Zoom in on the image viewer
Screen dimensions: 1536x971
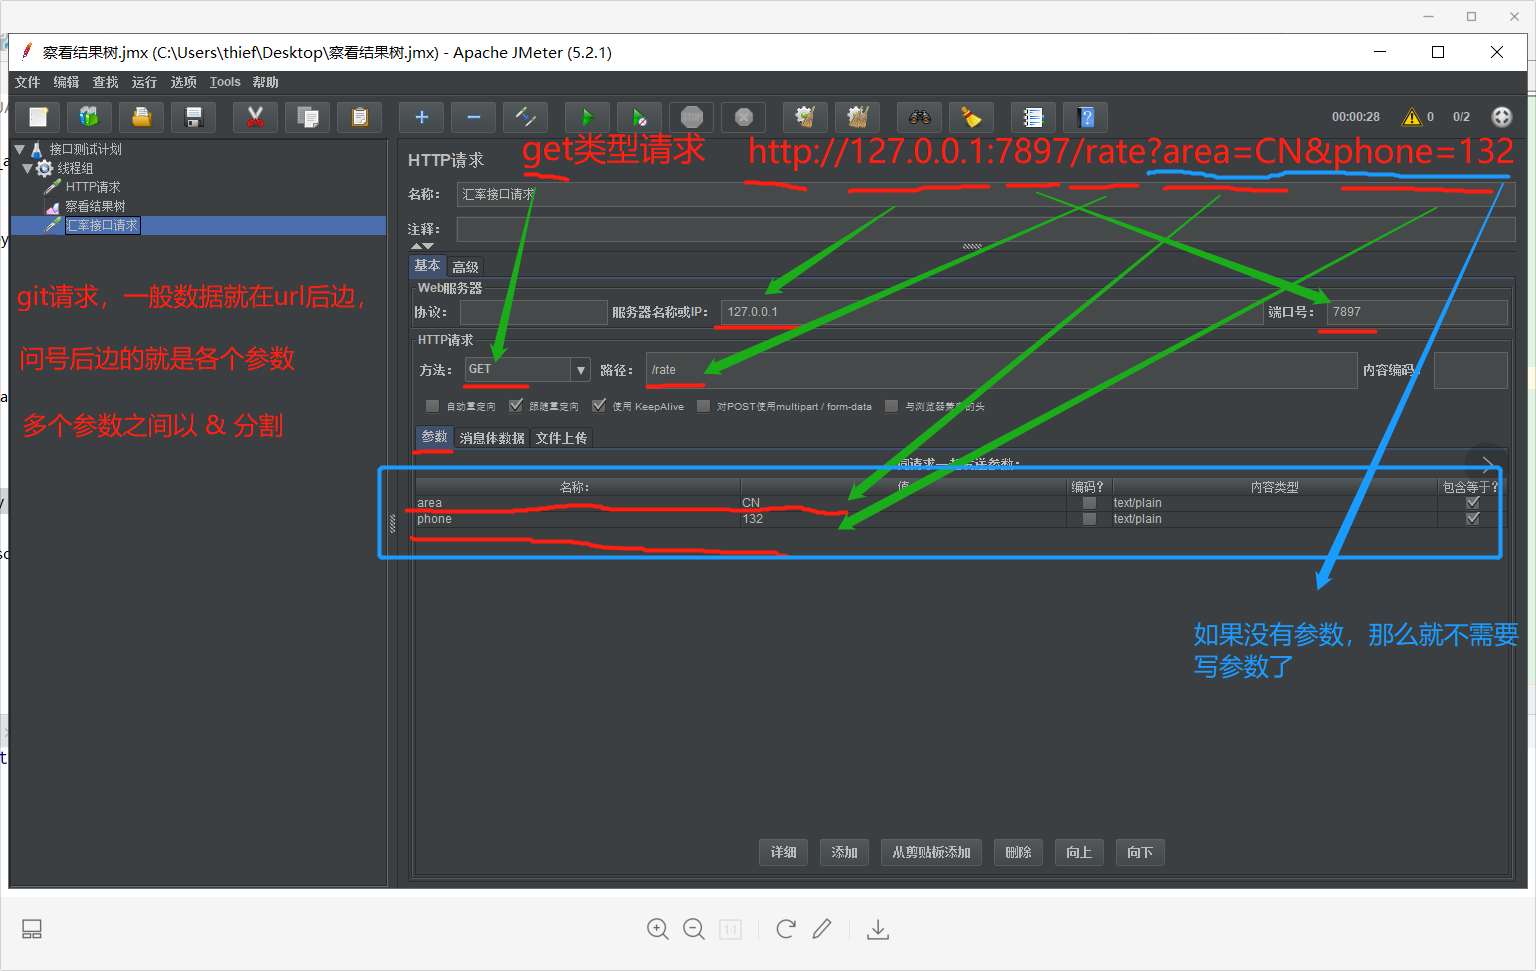coord(658,929)
